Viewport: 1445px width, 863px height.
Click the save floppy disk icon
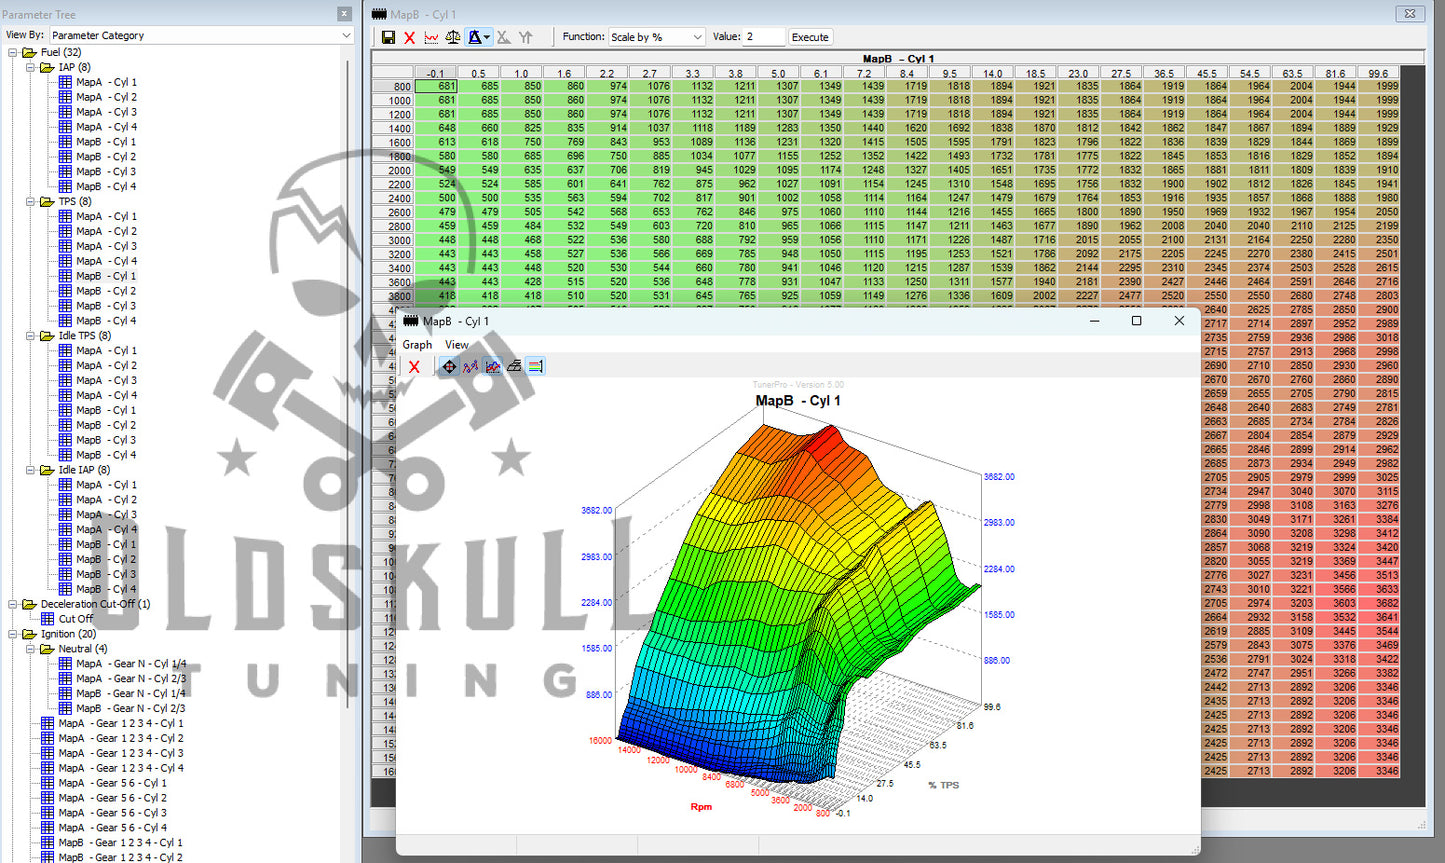point(388,37)
